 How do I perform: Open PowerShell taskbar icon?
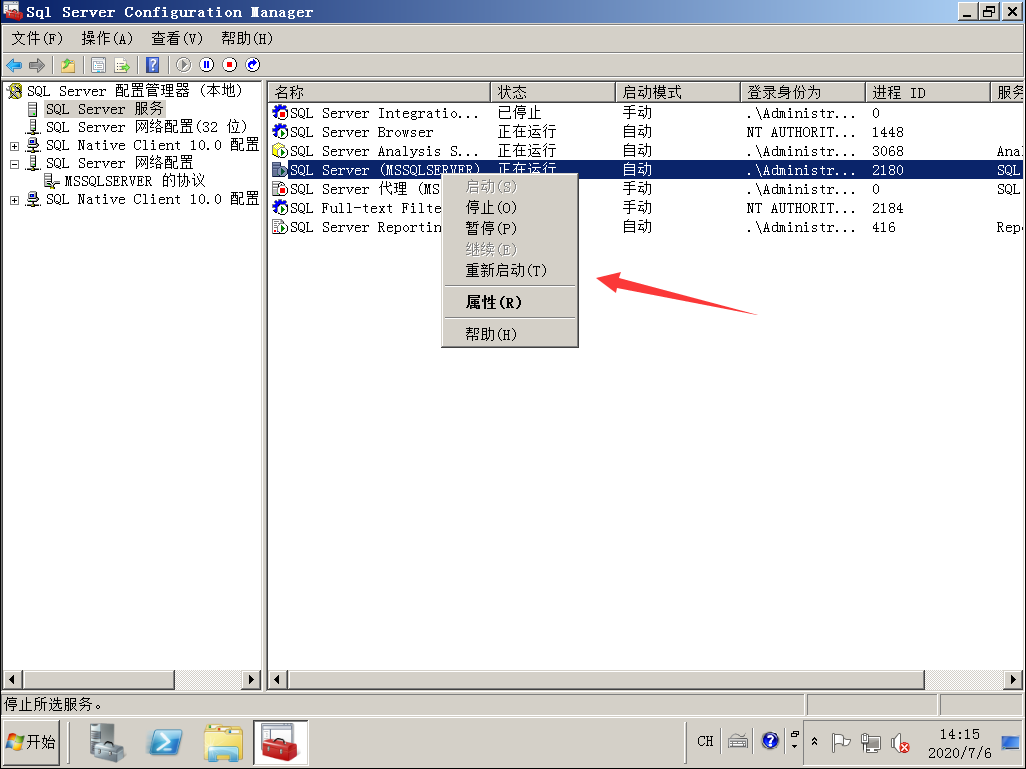point(164,742)
